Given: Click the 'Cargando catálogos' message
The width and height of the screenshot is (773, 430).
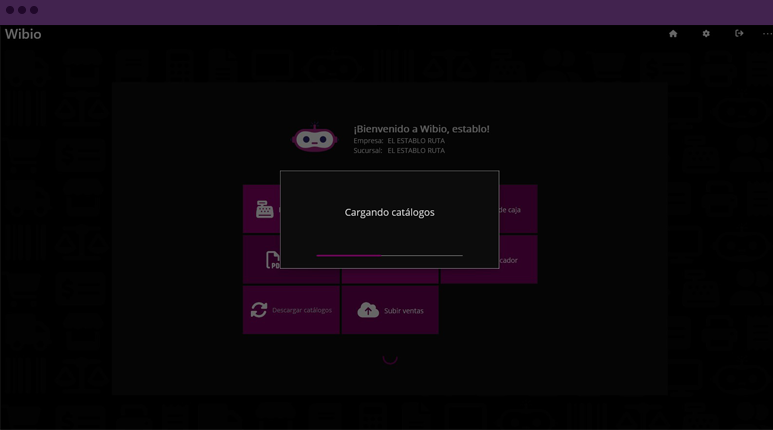Looking at the screenshot, I should pos(389,213).
